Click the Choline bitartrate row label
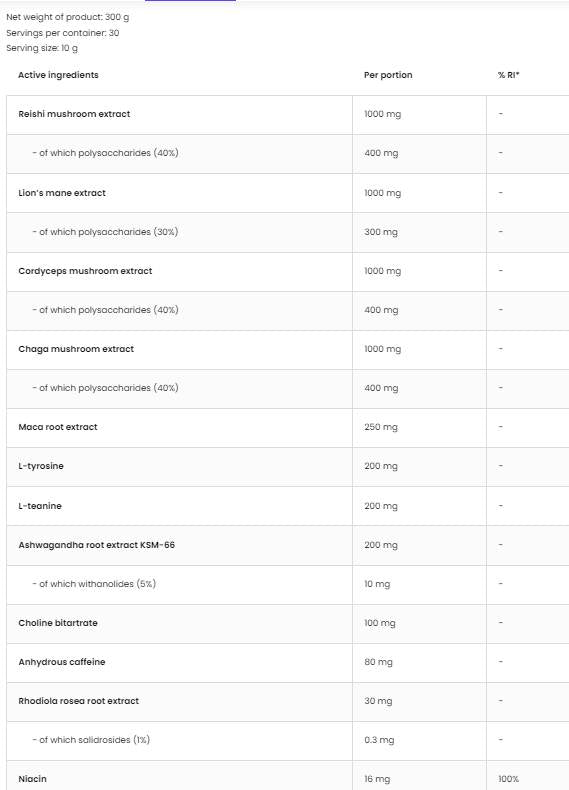The image size is (569, 790). (58, 623)
